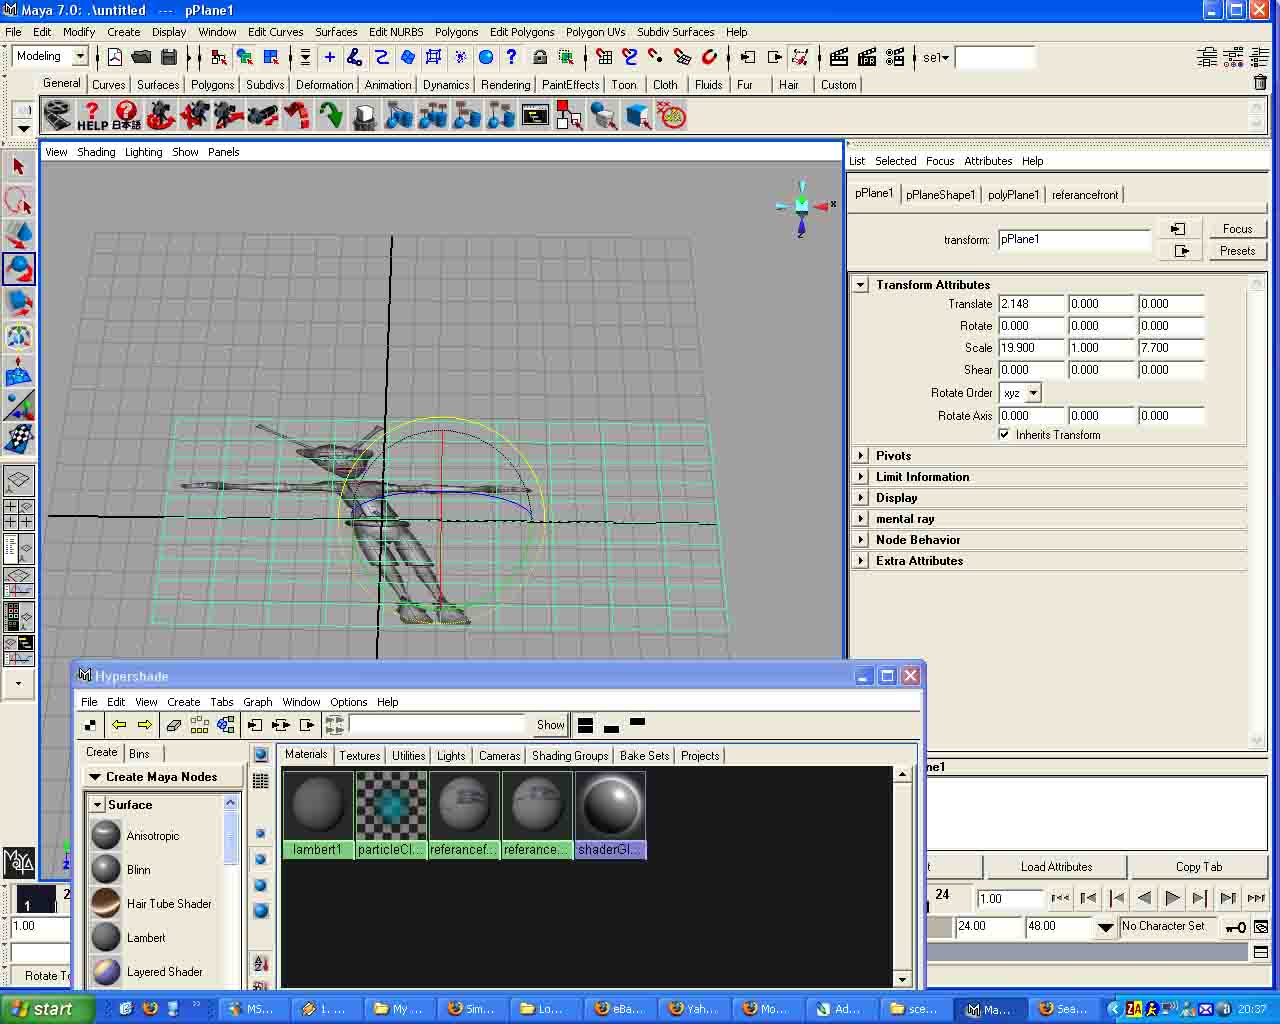Select the shaderGl... material swatch
1280x1024 pixels.
(x=611, y=814)
